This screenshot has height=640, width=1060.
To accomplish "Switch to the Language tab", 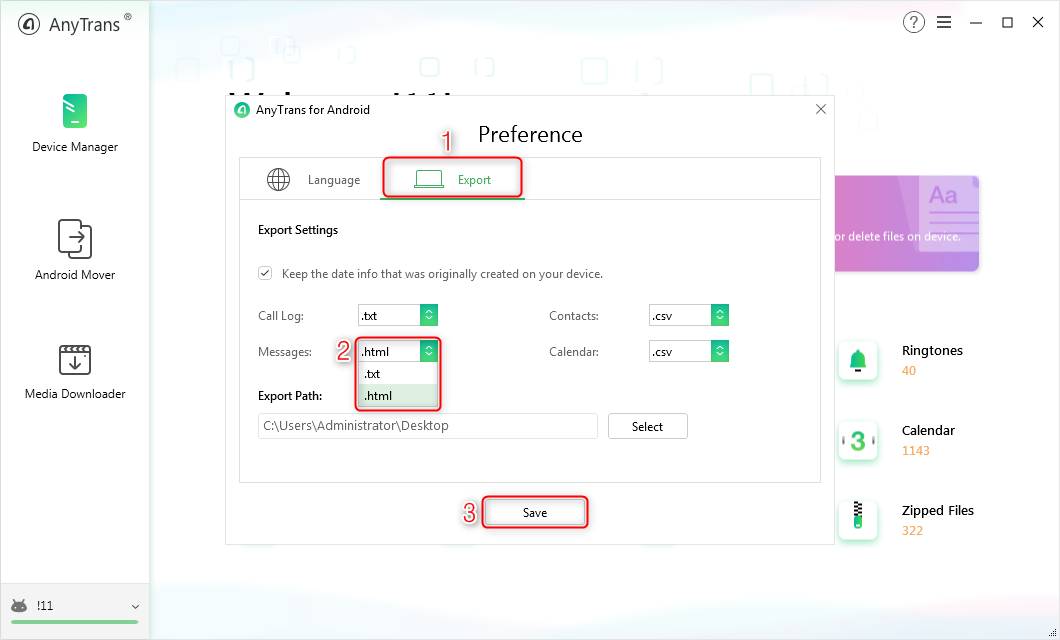I will (313, 180).
